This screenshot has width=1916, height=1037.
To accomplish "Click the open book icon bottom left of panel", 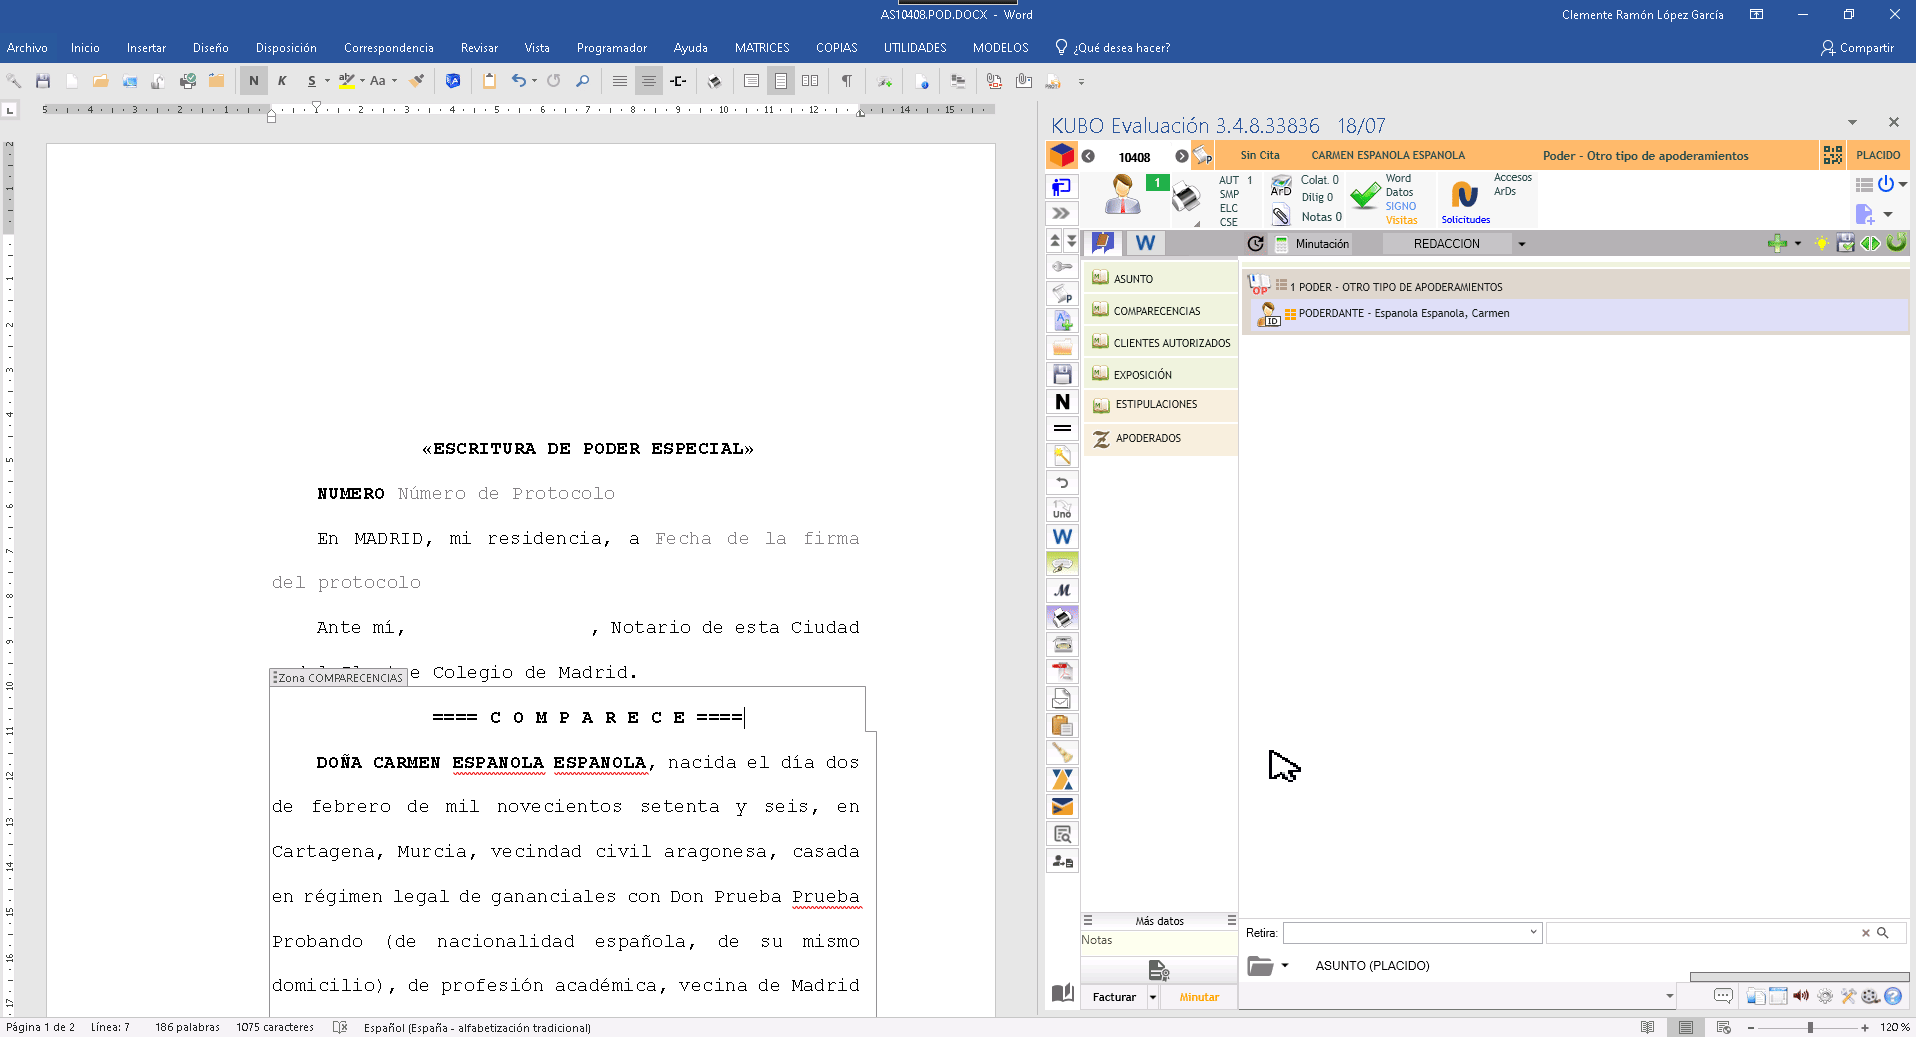I will [x=1062, y=993].
